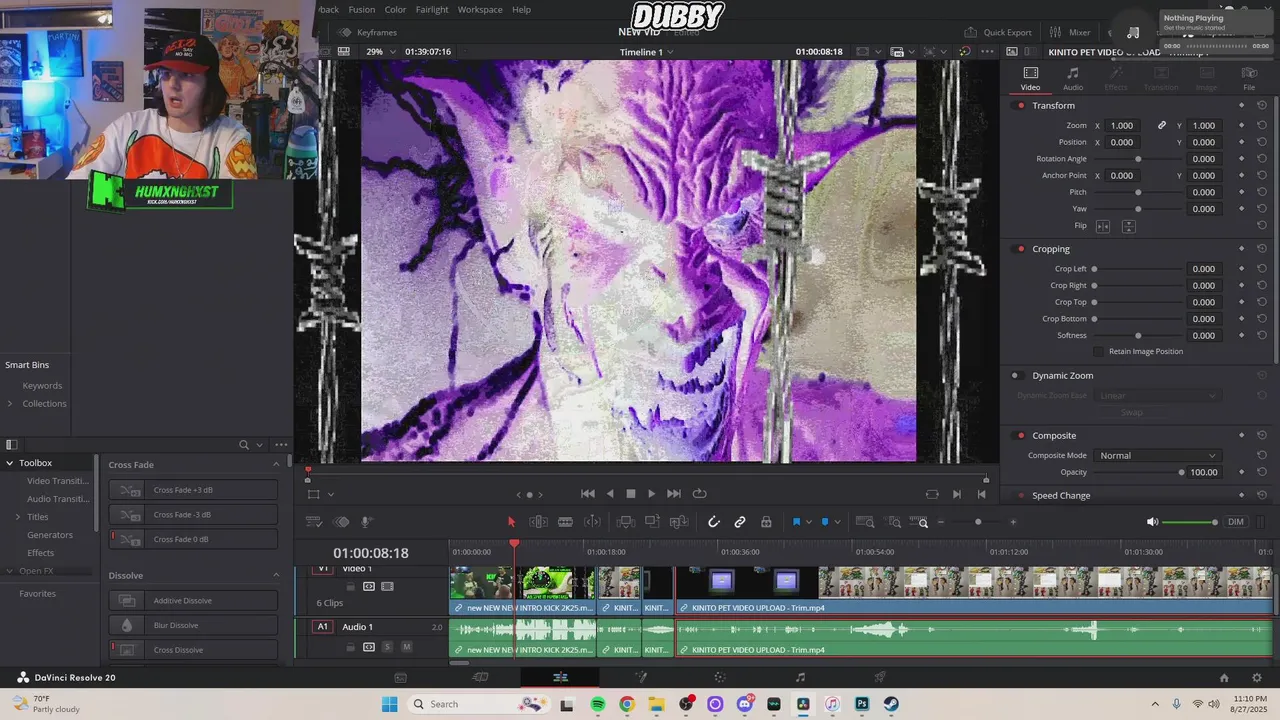Expand the Collections smart bin
The width and height of the screenshot is (1280, 720).
[x=10, y=404]
